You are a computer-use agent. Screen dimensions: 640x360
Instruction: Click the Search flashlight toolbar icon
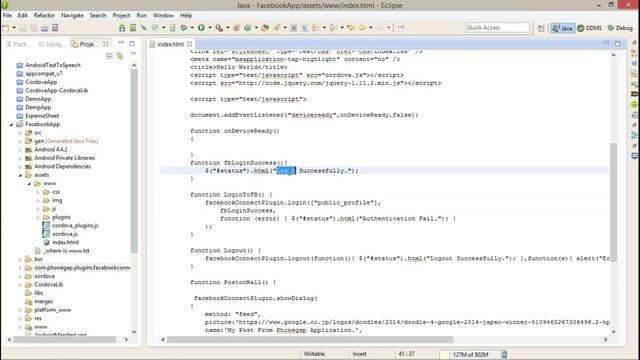(277, 28)
